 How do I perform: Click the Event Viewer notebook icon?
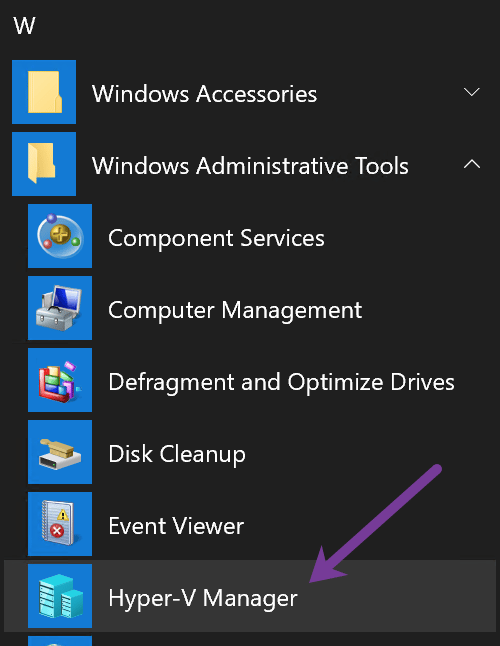[x=60, y=524]
